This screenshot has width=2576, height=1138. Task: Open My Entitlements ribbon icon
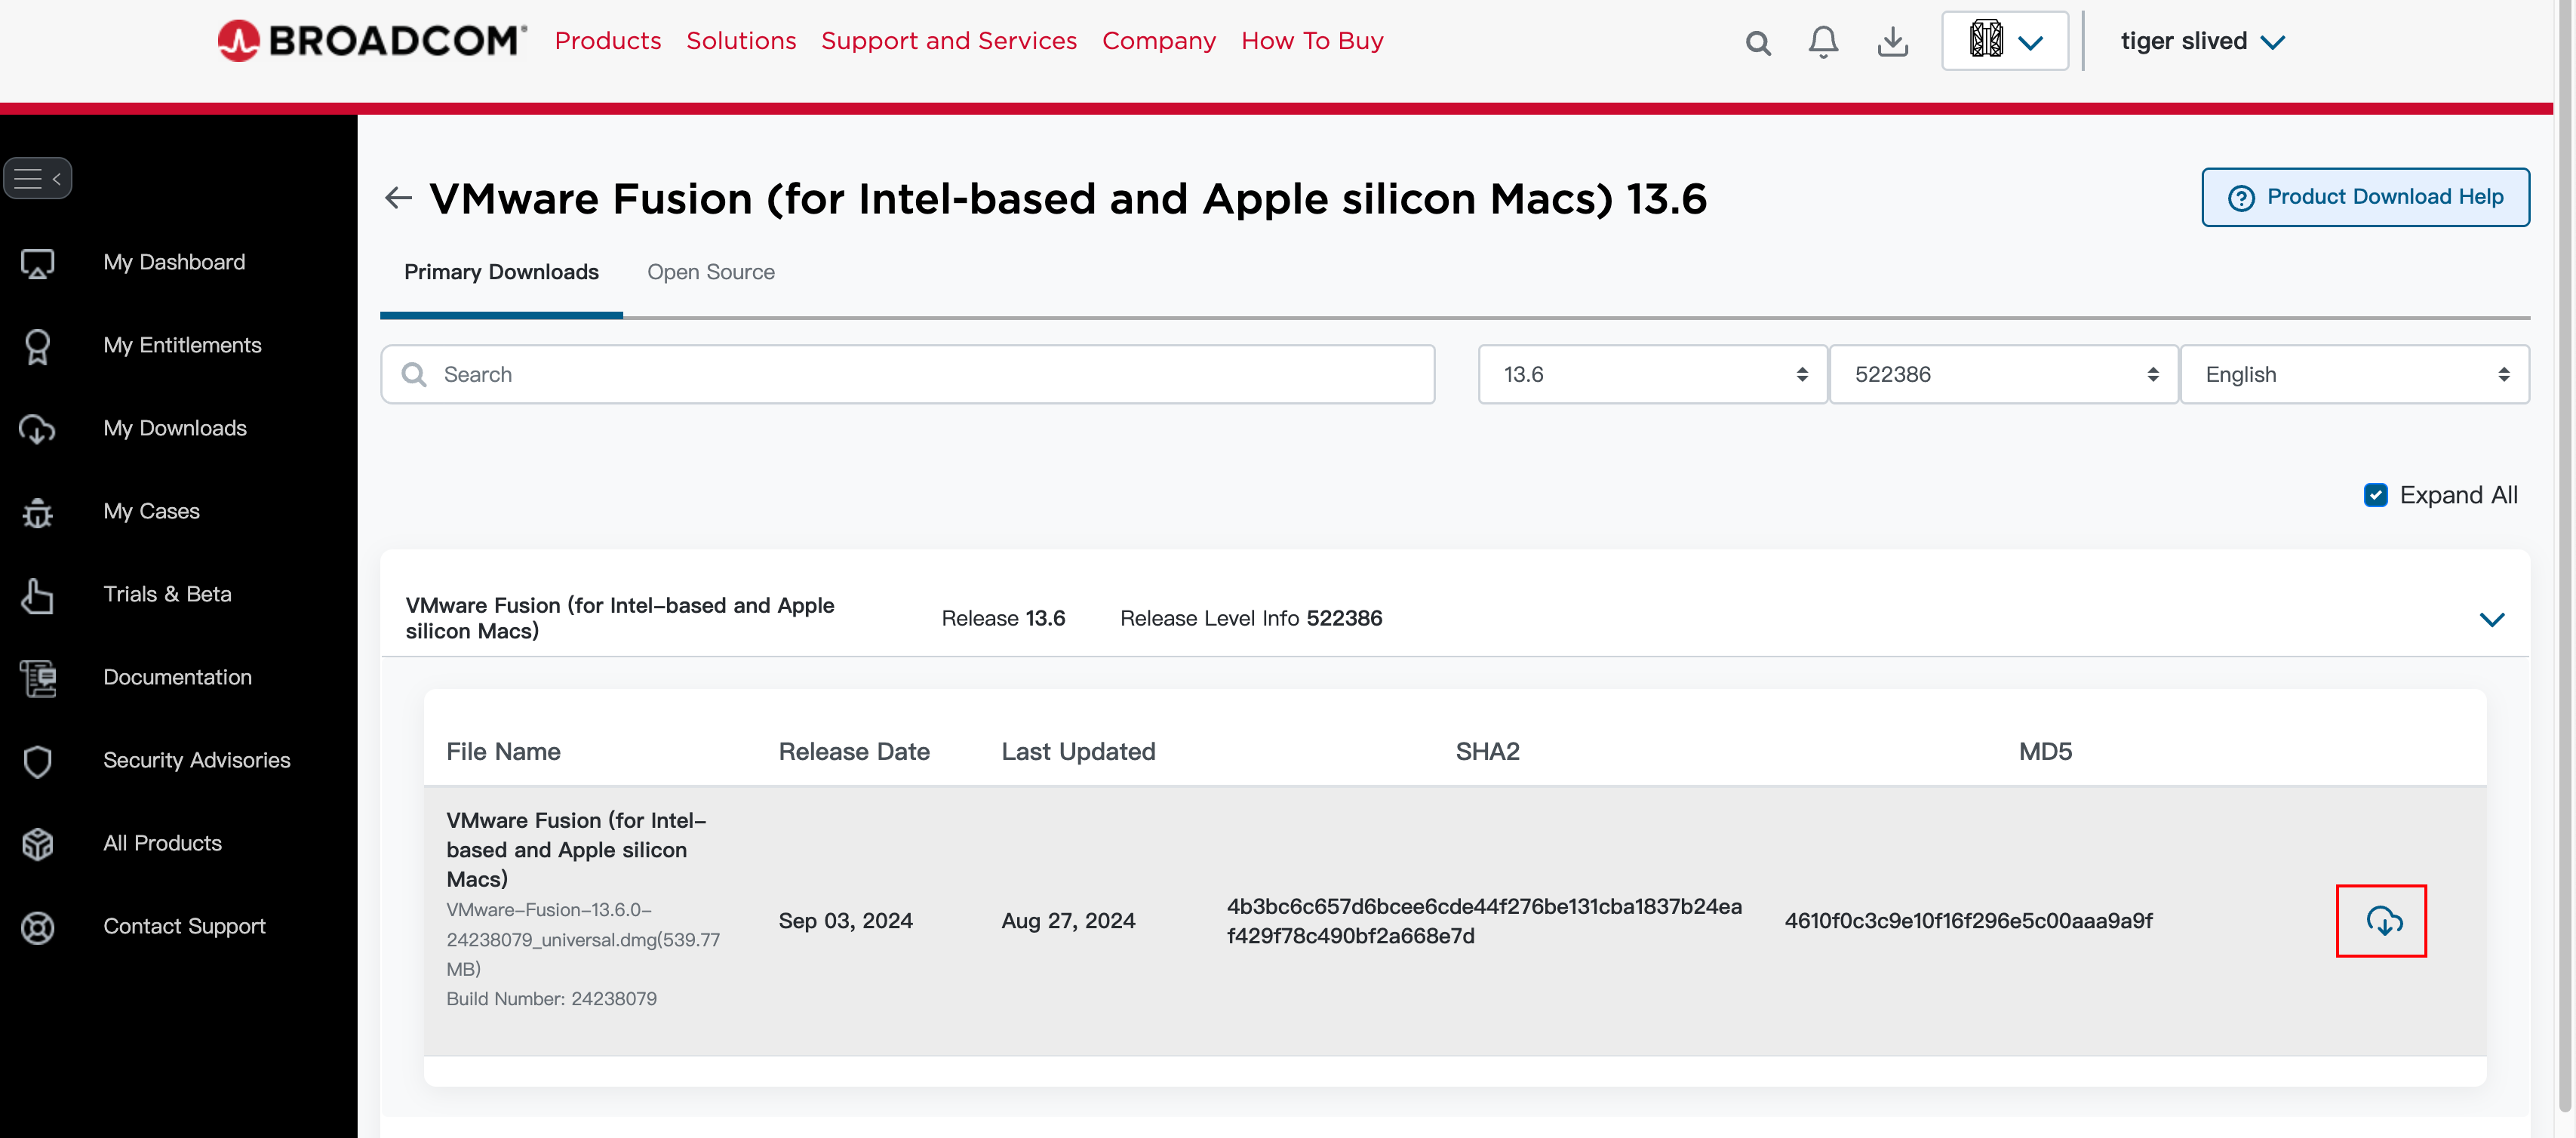pos(37,345)
